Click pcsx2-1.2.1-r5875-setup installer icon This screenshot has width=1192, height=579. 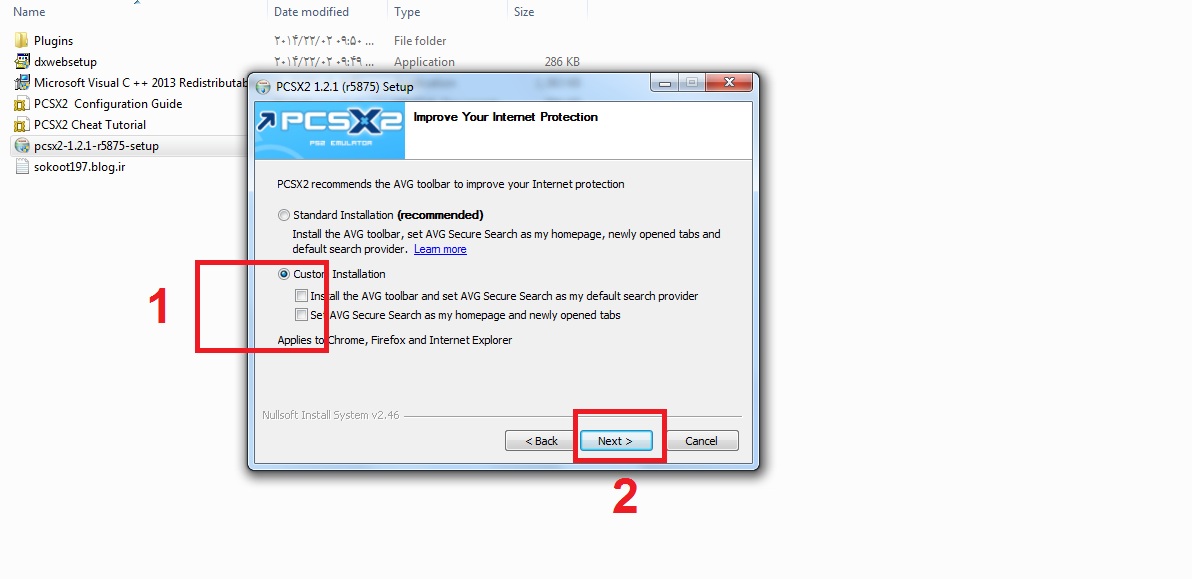tap(21, 145)
